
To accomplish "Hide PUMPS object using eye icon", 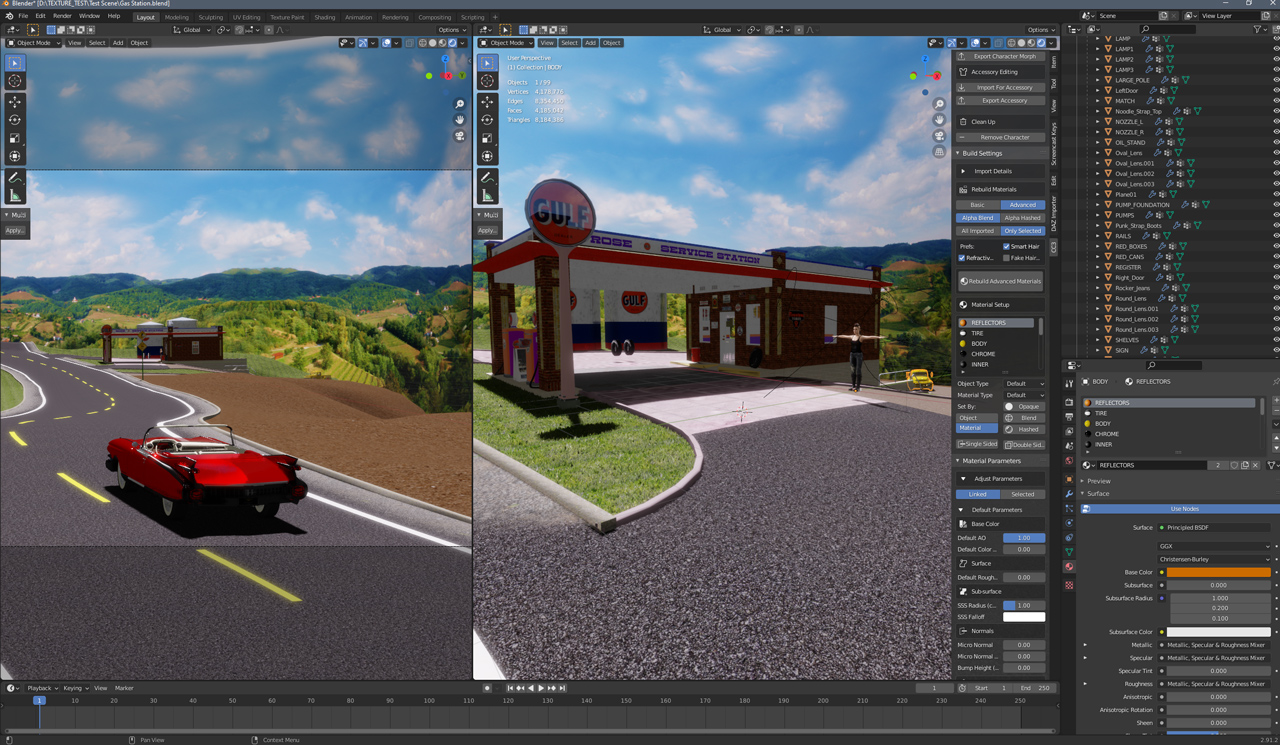I will (1275, 215).
